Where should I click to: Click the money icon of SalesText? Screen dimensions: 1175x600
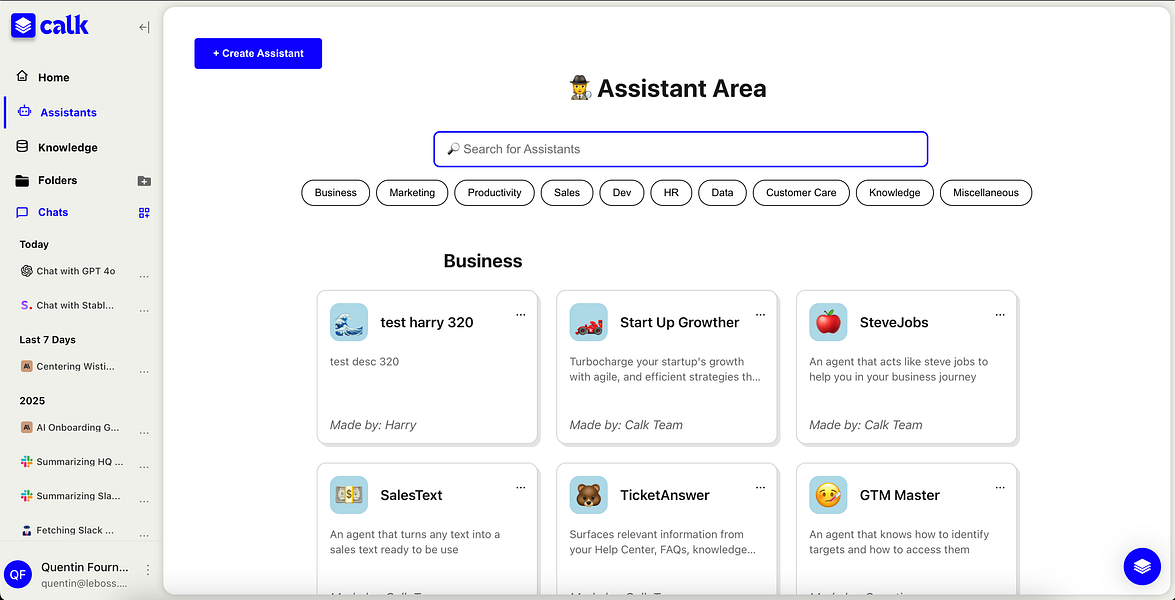[x=348, y=495]
